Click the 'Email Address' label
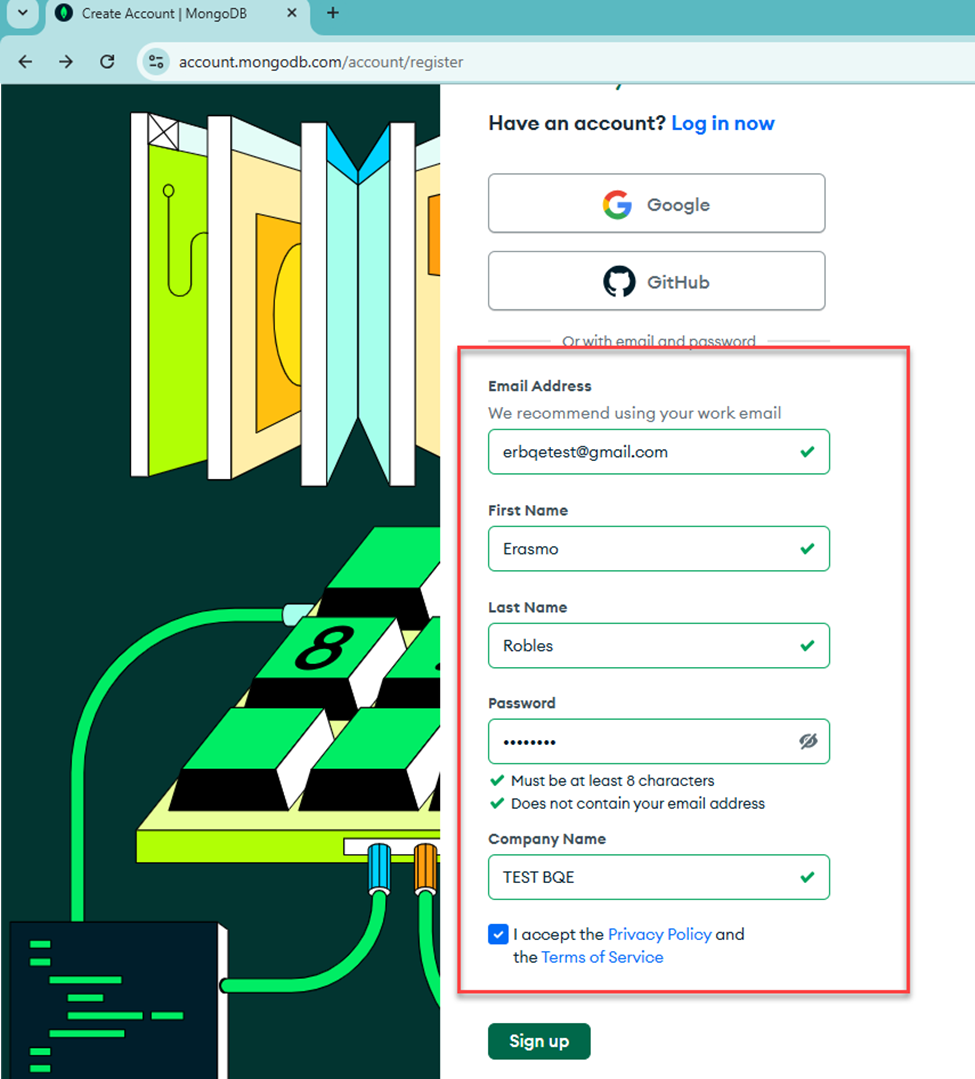The image size is (975, 1079). [539, 386]
